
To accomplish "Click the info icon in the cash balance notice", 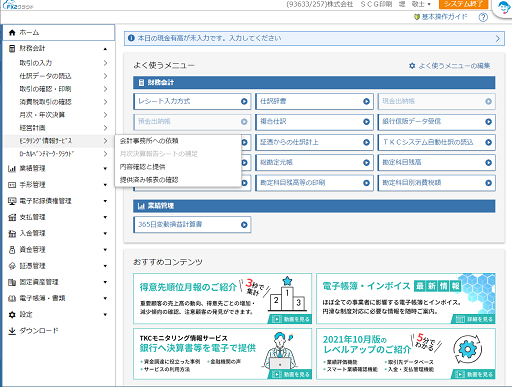I will 131,38.
